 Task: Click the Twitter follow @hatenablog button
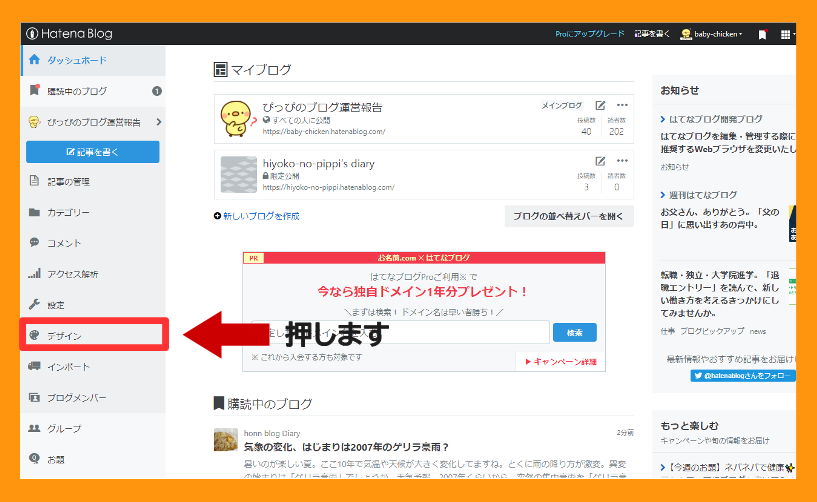click(x=742, y=375)
